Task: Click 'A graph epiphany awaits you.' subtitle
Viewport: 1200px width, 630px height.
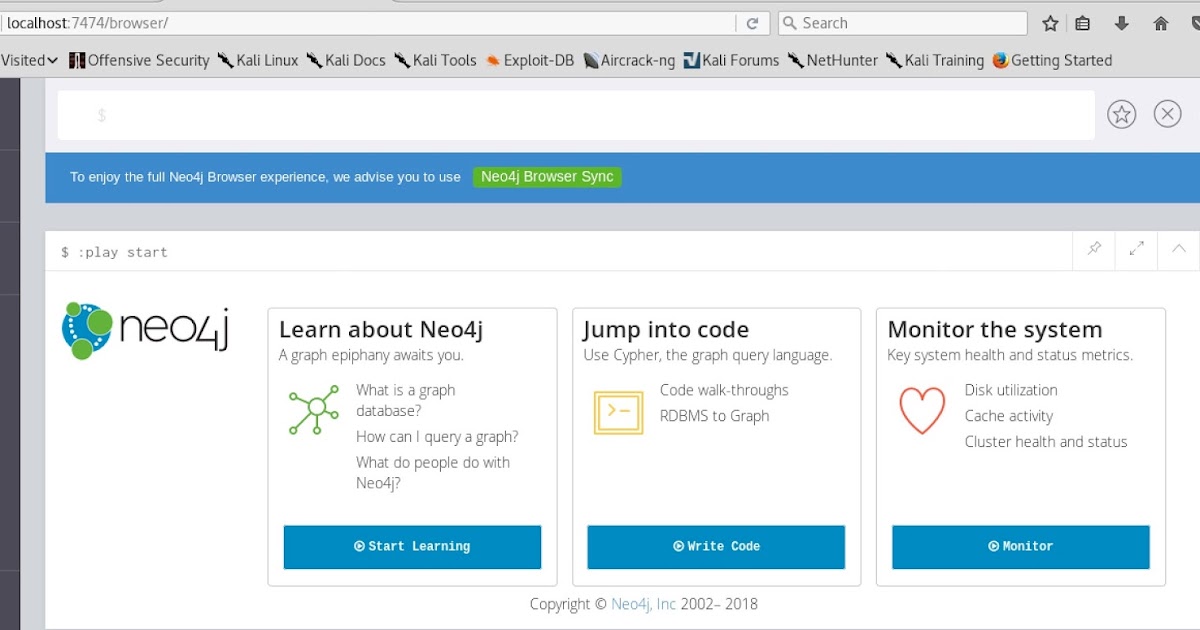Action: click(371, 355)
